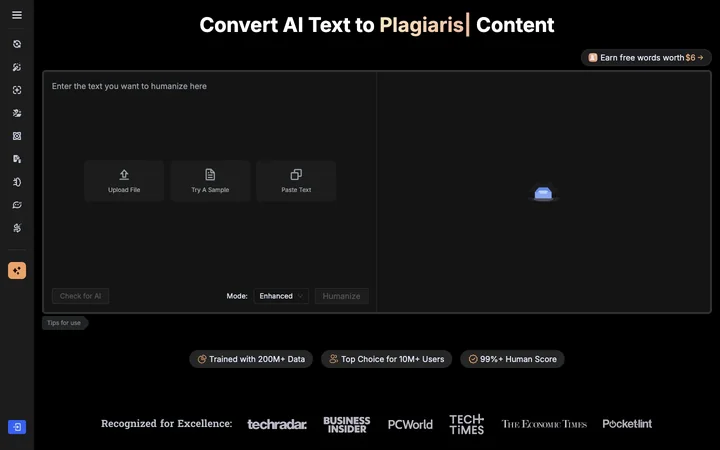Click the Tech Times logo

[x=467, y=424]
